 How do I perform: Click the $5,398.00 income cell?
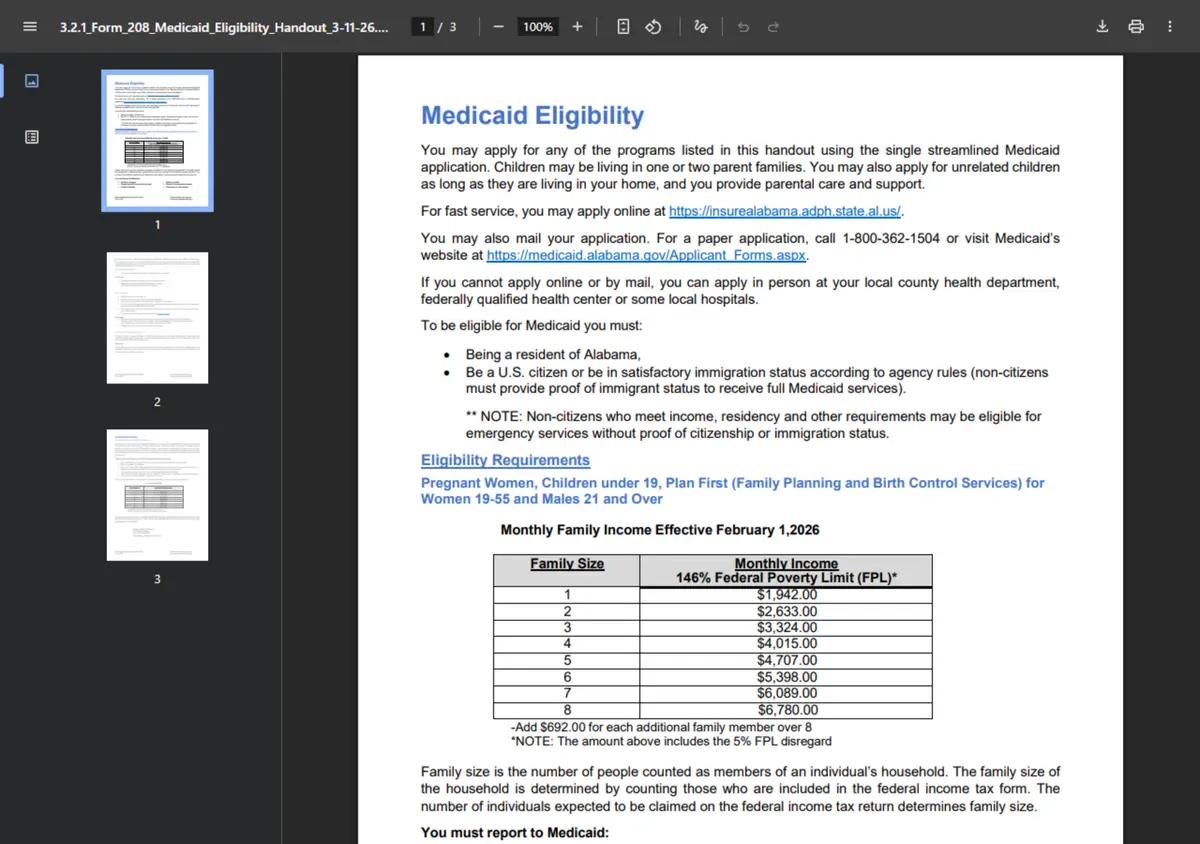786,677
